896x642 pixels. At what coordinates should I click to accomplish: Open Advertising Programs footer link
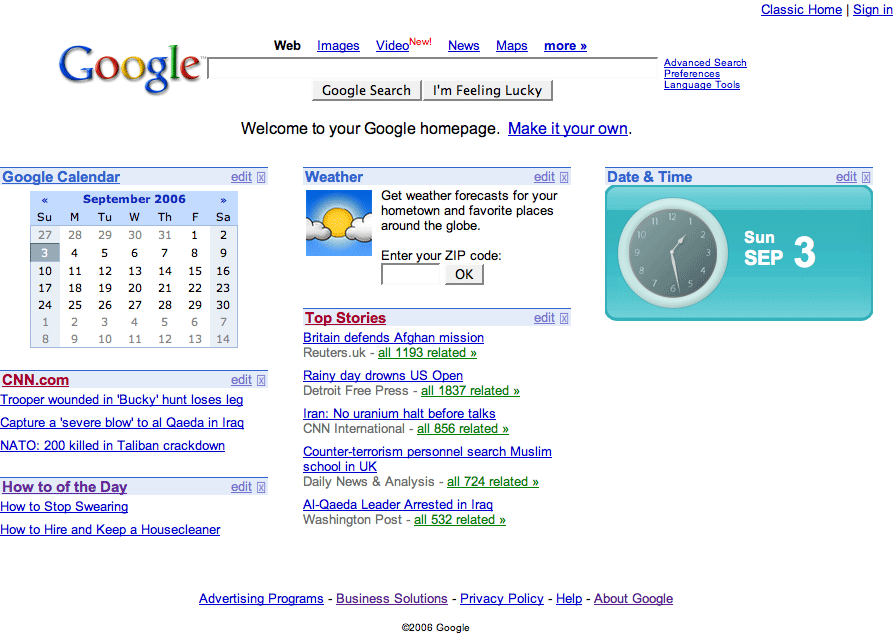[261, 599]
